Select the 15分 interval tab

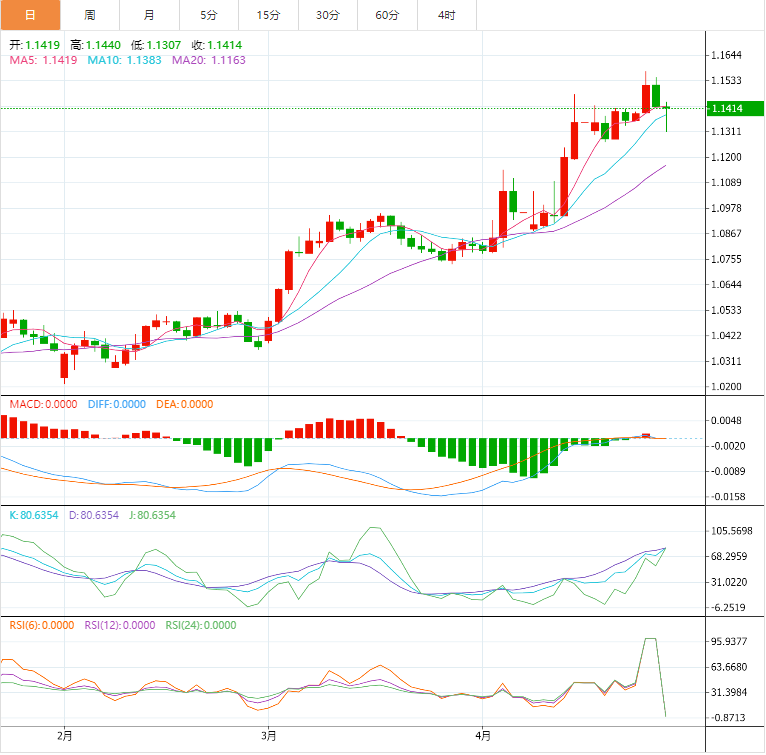tap(268, 15)
